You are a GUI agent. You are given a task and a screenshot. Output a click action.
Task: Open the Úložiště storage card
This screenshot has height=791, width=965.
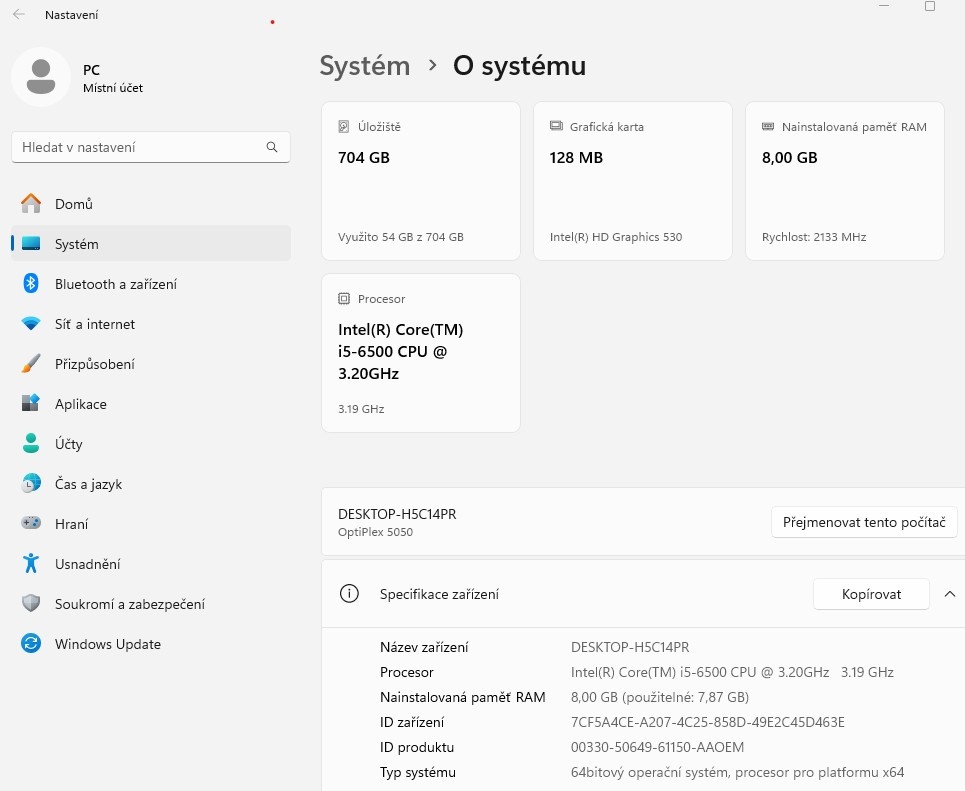point(421,181)
